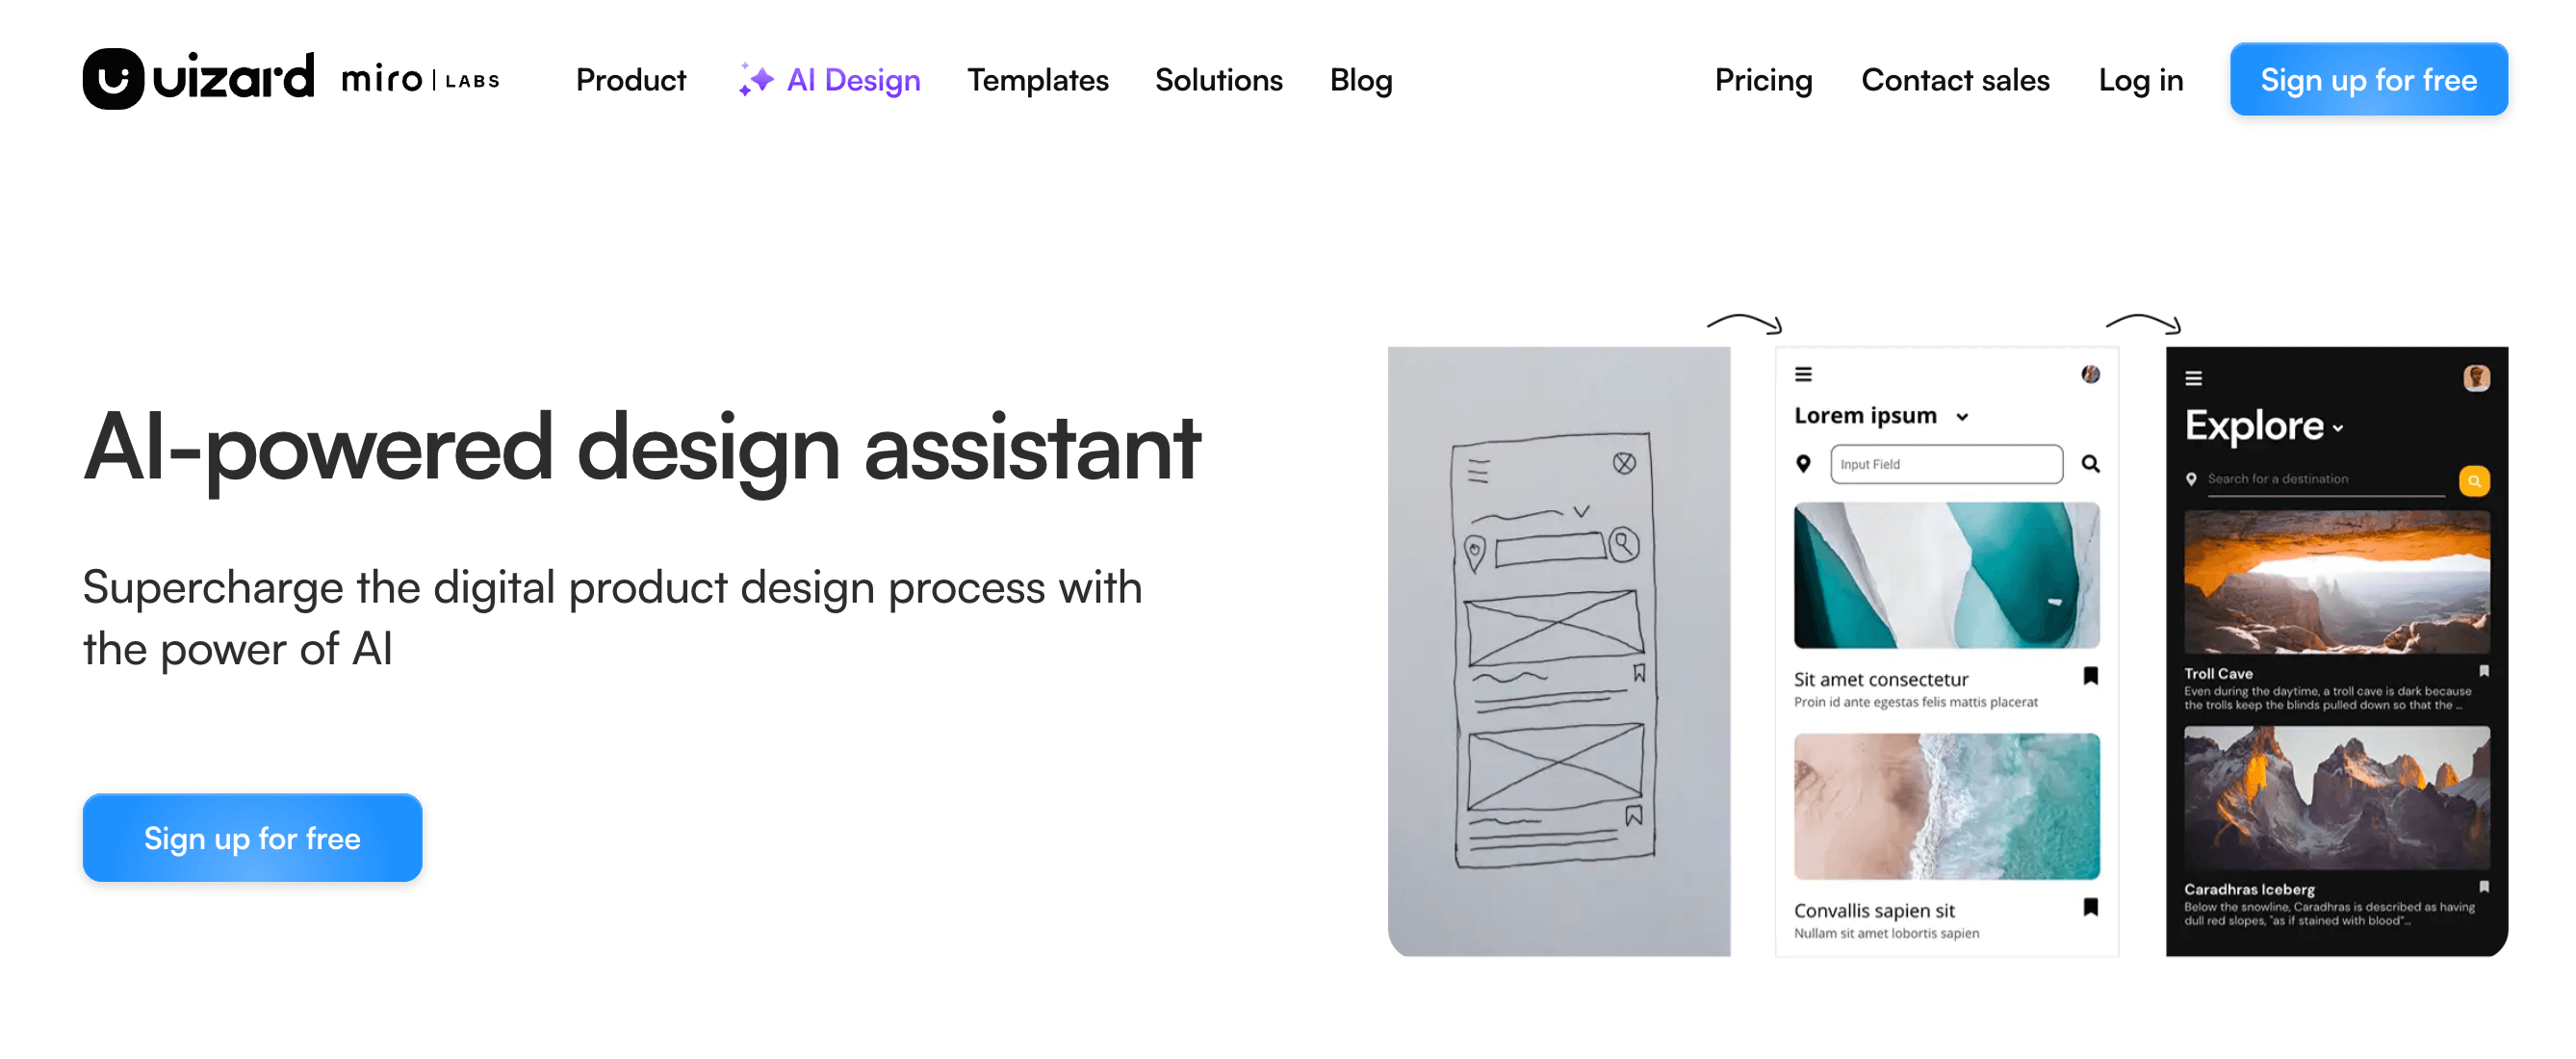Toggle the bookmark on Troll Cave card

coord(2484,671)
